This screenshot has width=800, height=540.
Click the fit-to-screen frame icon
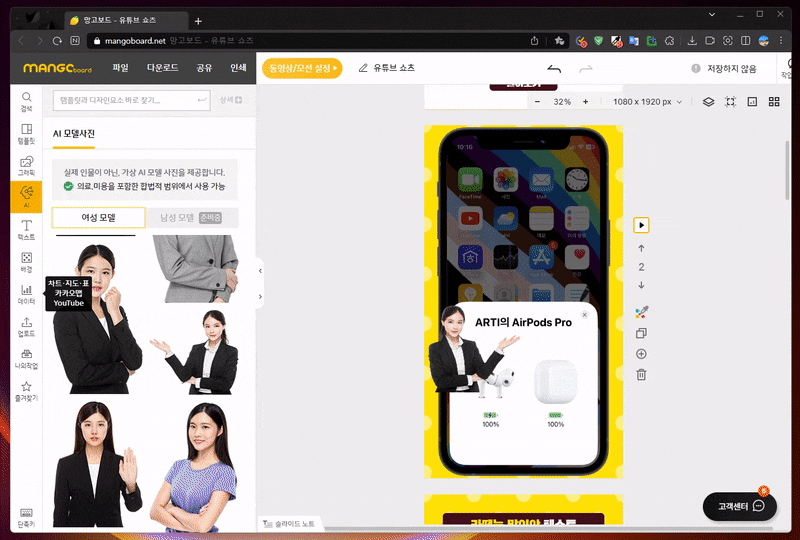coord(731,102)
